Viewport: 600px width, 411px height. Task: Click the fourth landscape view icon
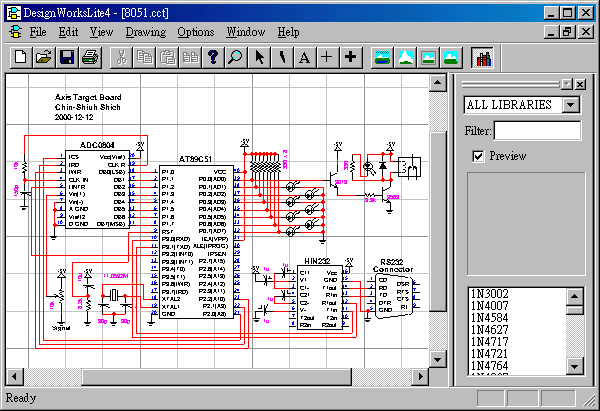451,57
